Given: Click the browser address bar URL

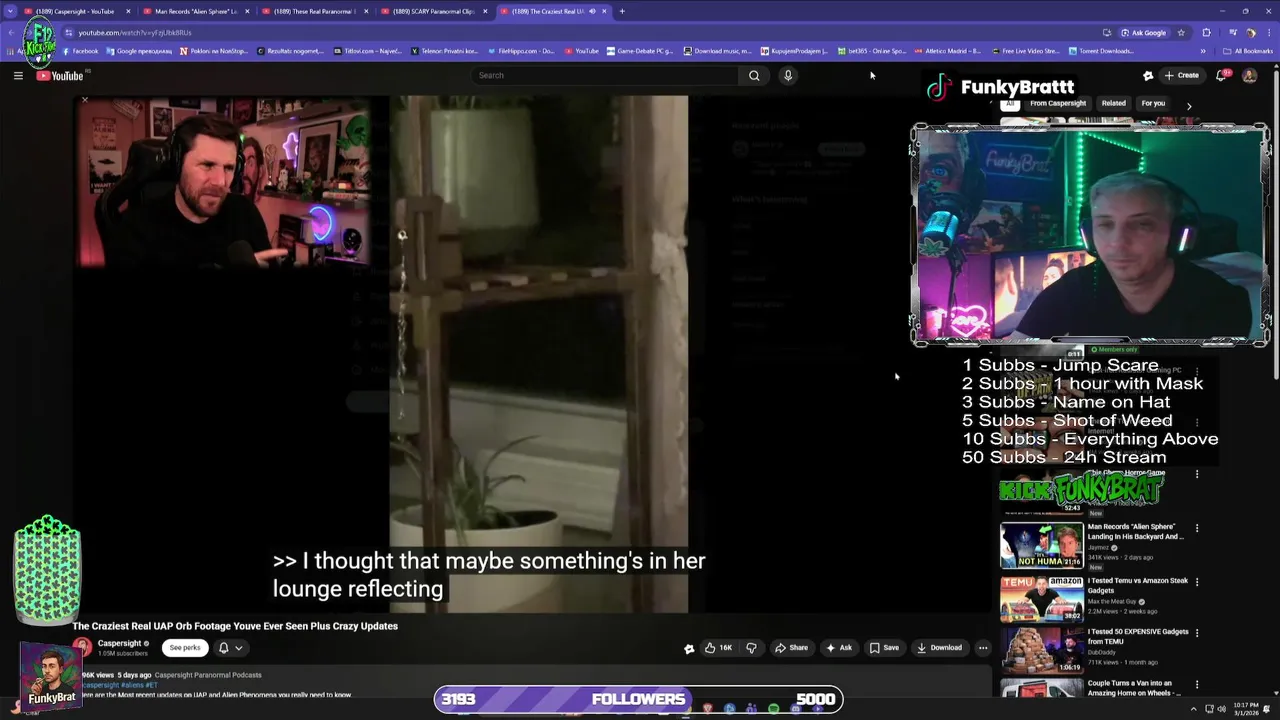Looking at the screenshot, I should coord(135,32).
